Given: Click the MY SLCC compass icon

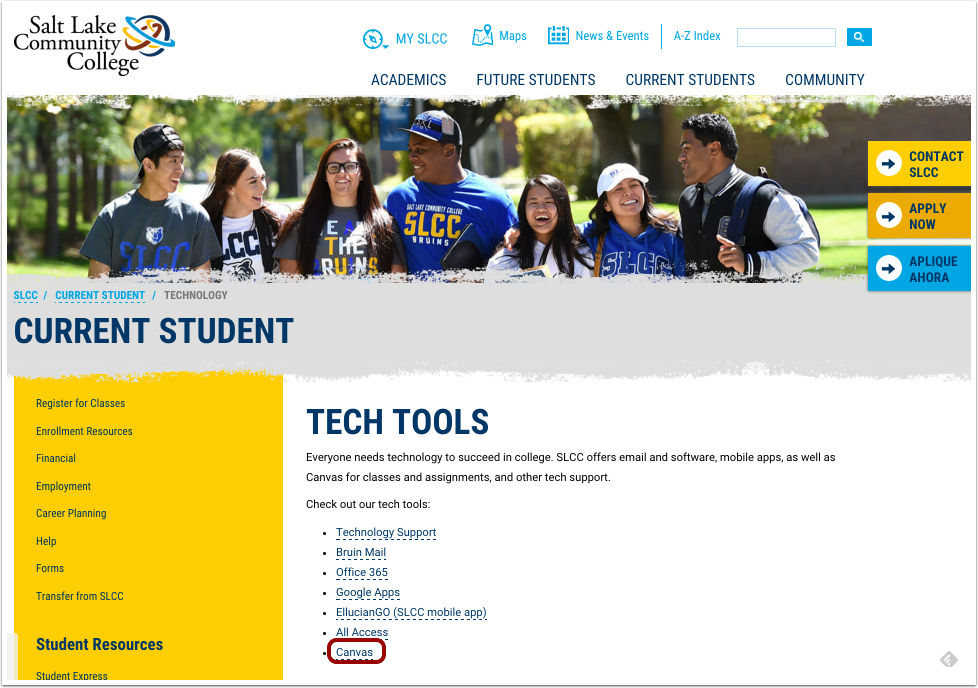Looking at the screenshot, I should tap(374, 39).
